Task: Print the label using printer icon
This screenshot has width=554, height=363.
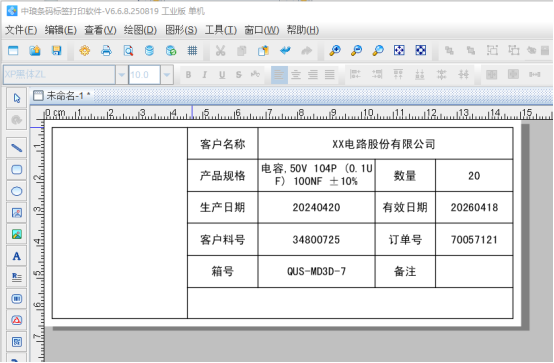Action: click(106, 51)
